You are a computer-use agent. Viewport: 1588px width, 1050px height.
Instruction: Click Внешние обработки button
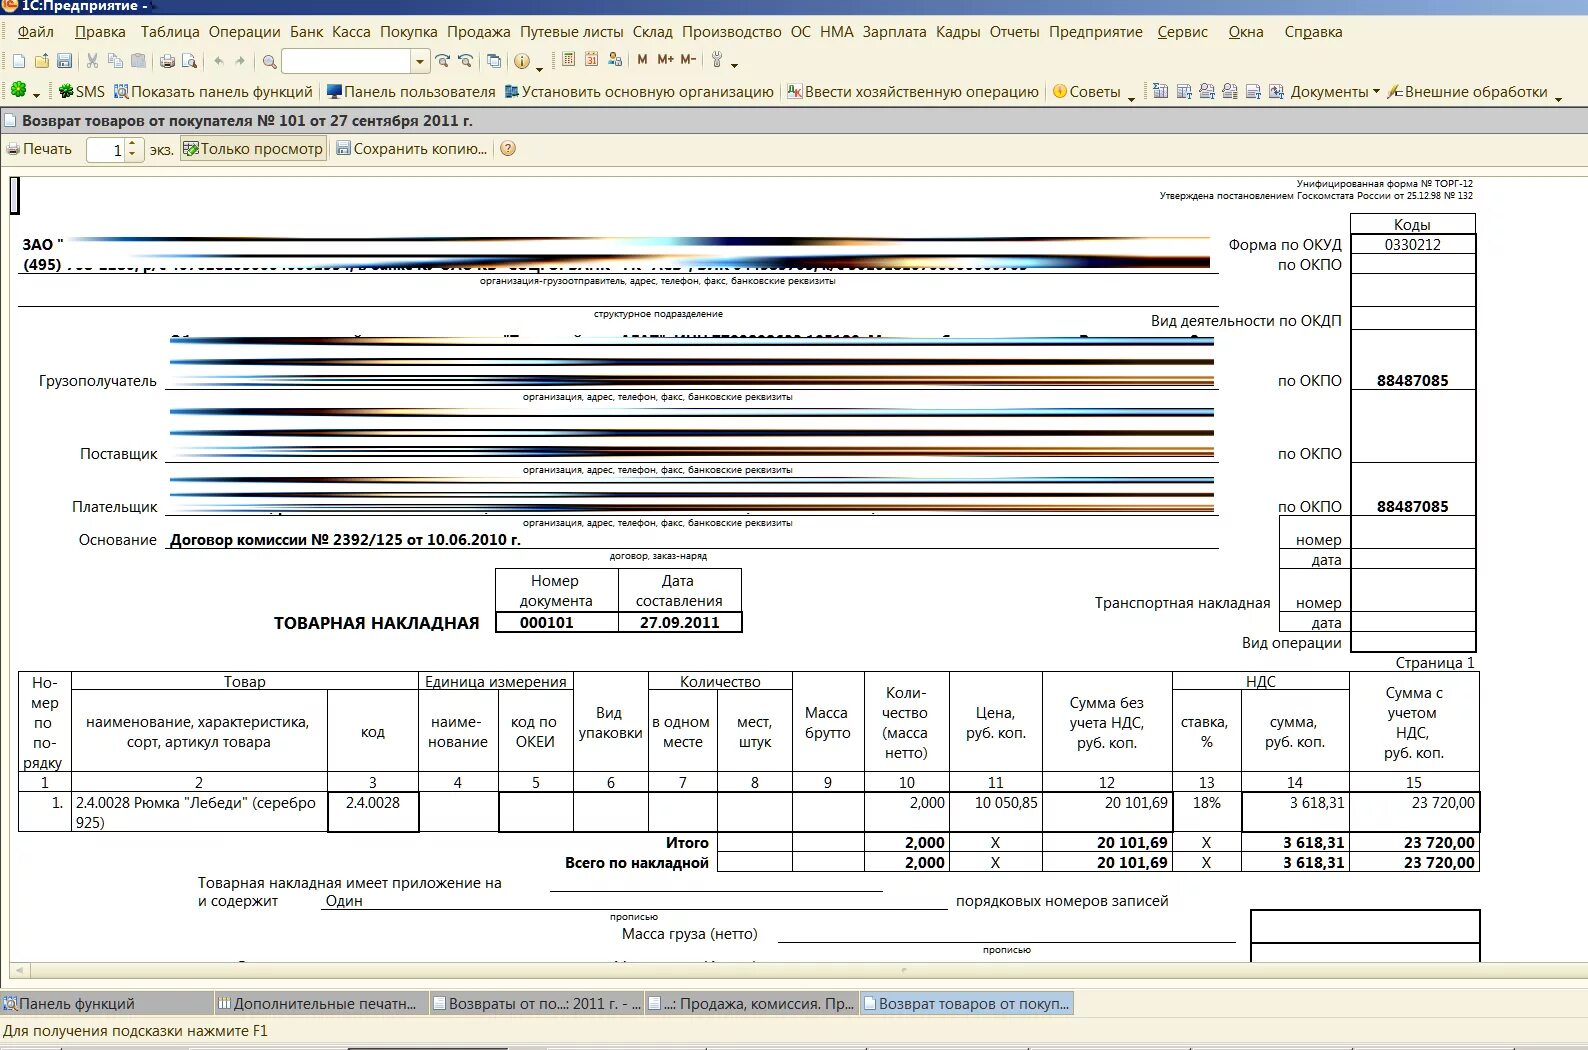pos(1467,91)
